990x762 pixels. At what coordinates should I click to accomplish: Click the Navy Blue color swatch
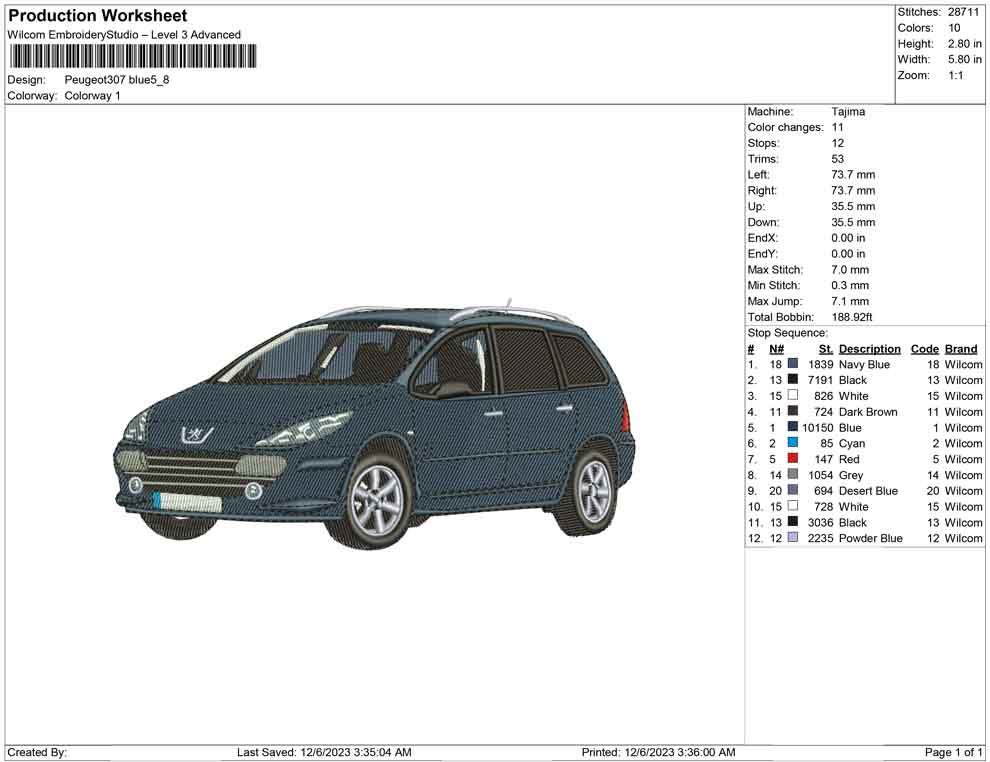click(x=792, y=364)
